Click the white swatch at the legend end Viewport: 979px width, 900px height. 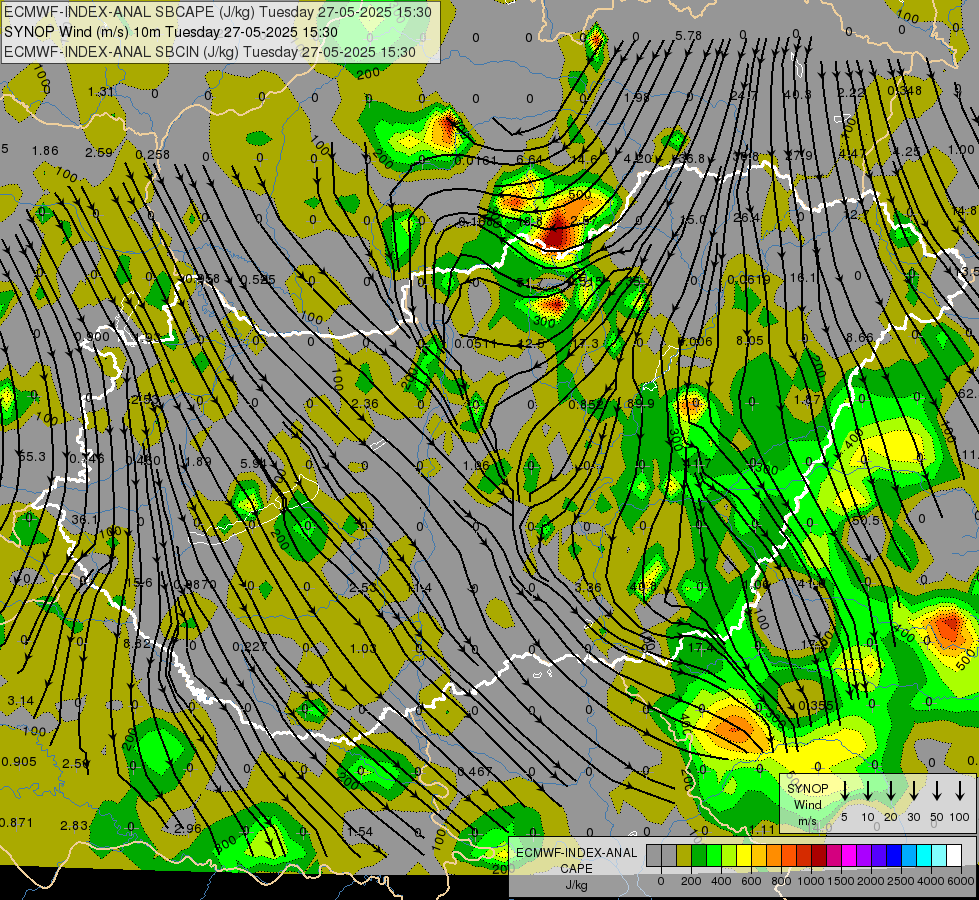pos(953,856)
